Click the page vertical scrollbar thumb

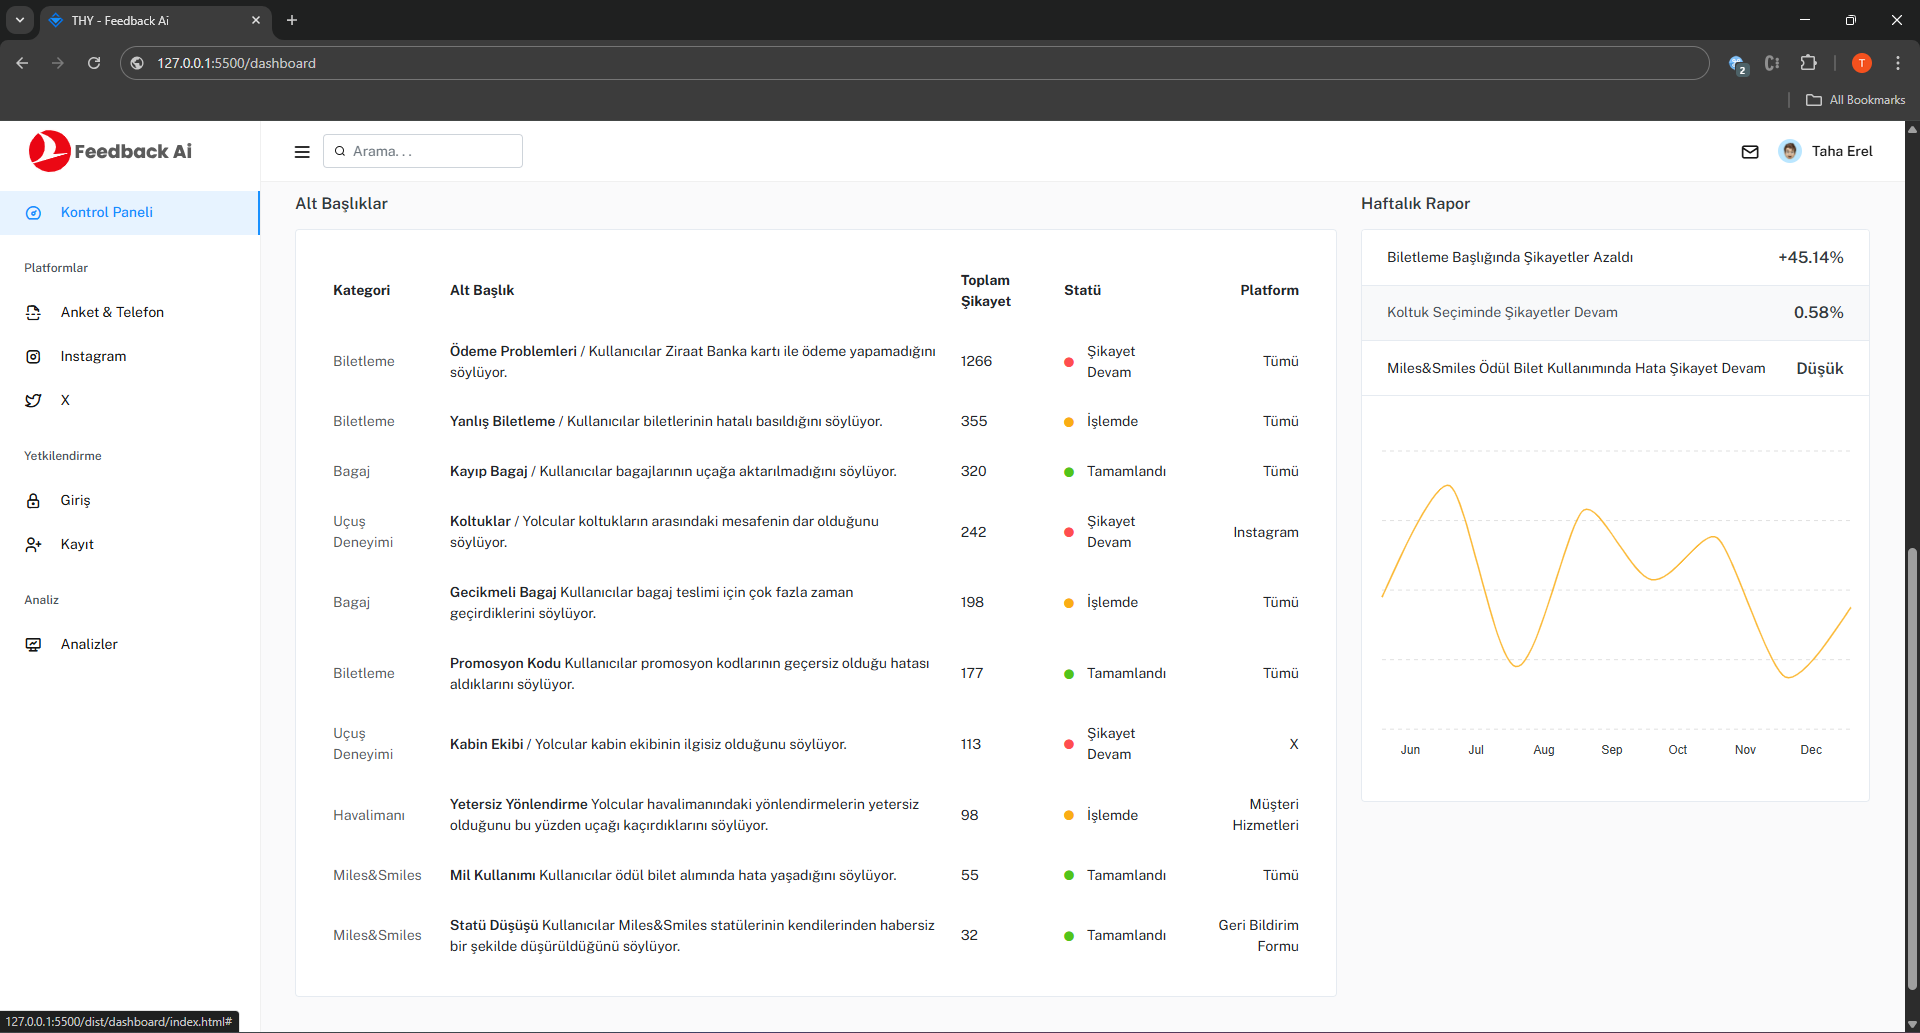pos(1912,770)
